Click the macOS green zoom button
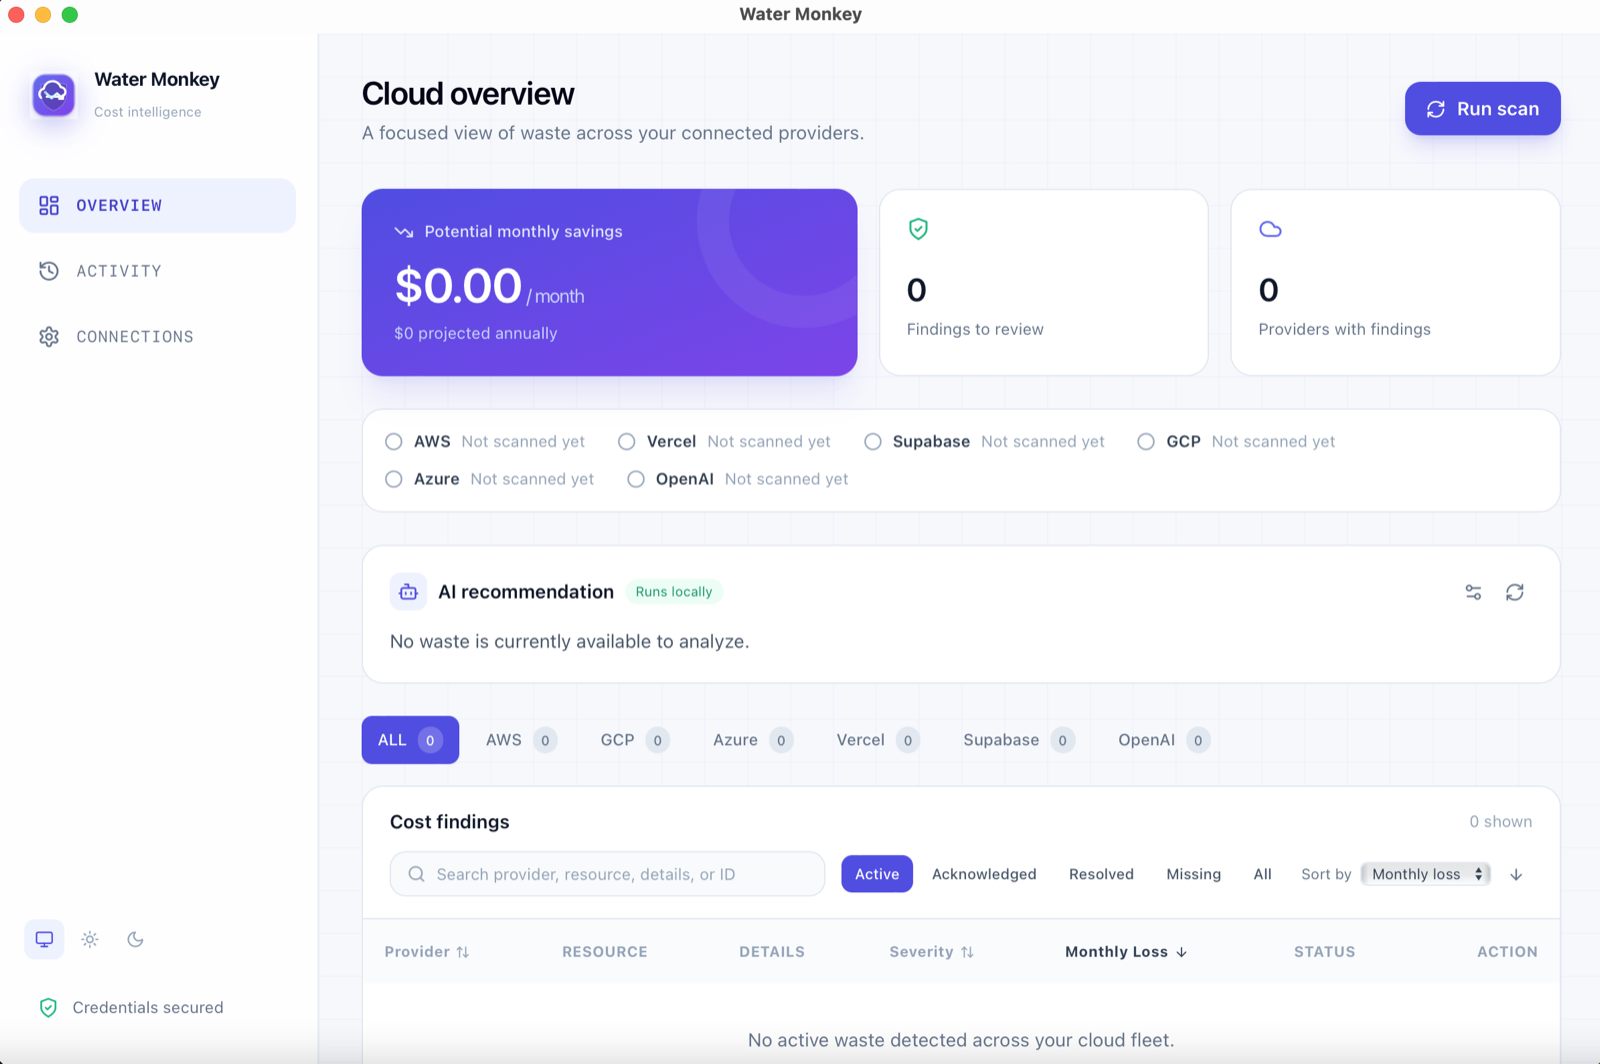The height and width of the screenshot is (1064, 1600). pos(70,14)
